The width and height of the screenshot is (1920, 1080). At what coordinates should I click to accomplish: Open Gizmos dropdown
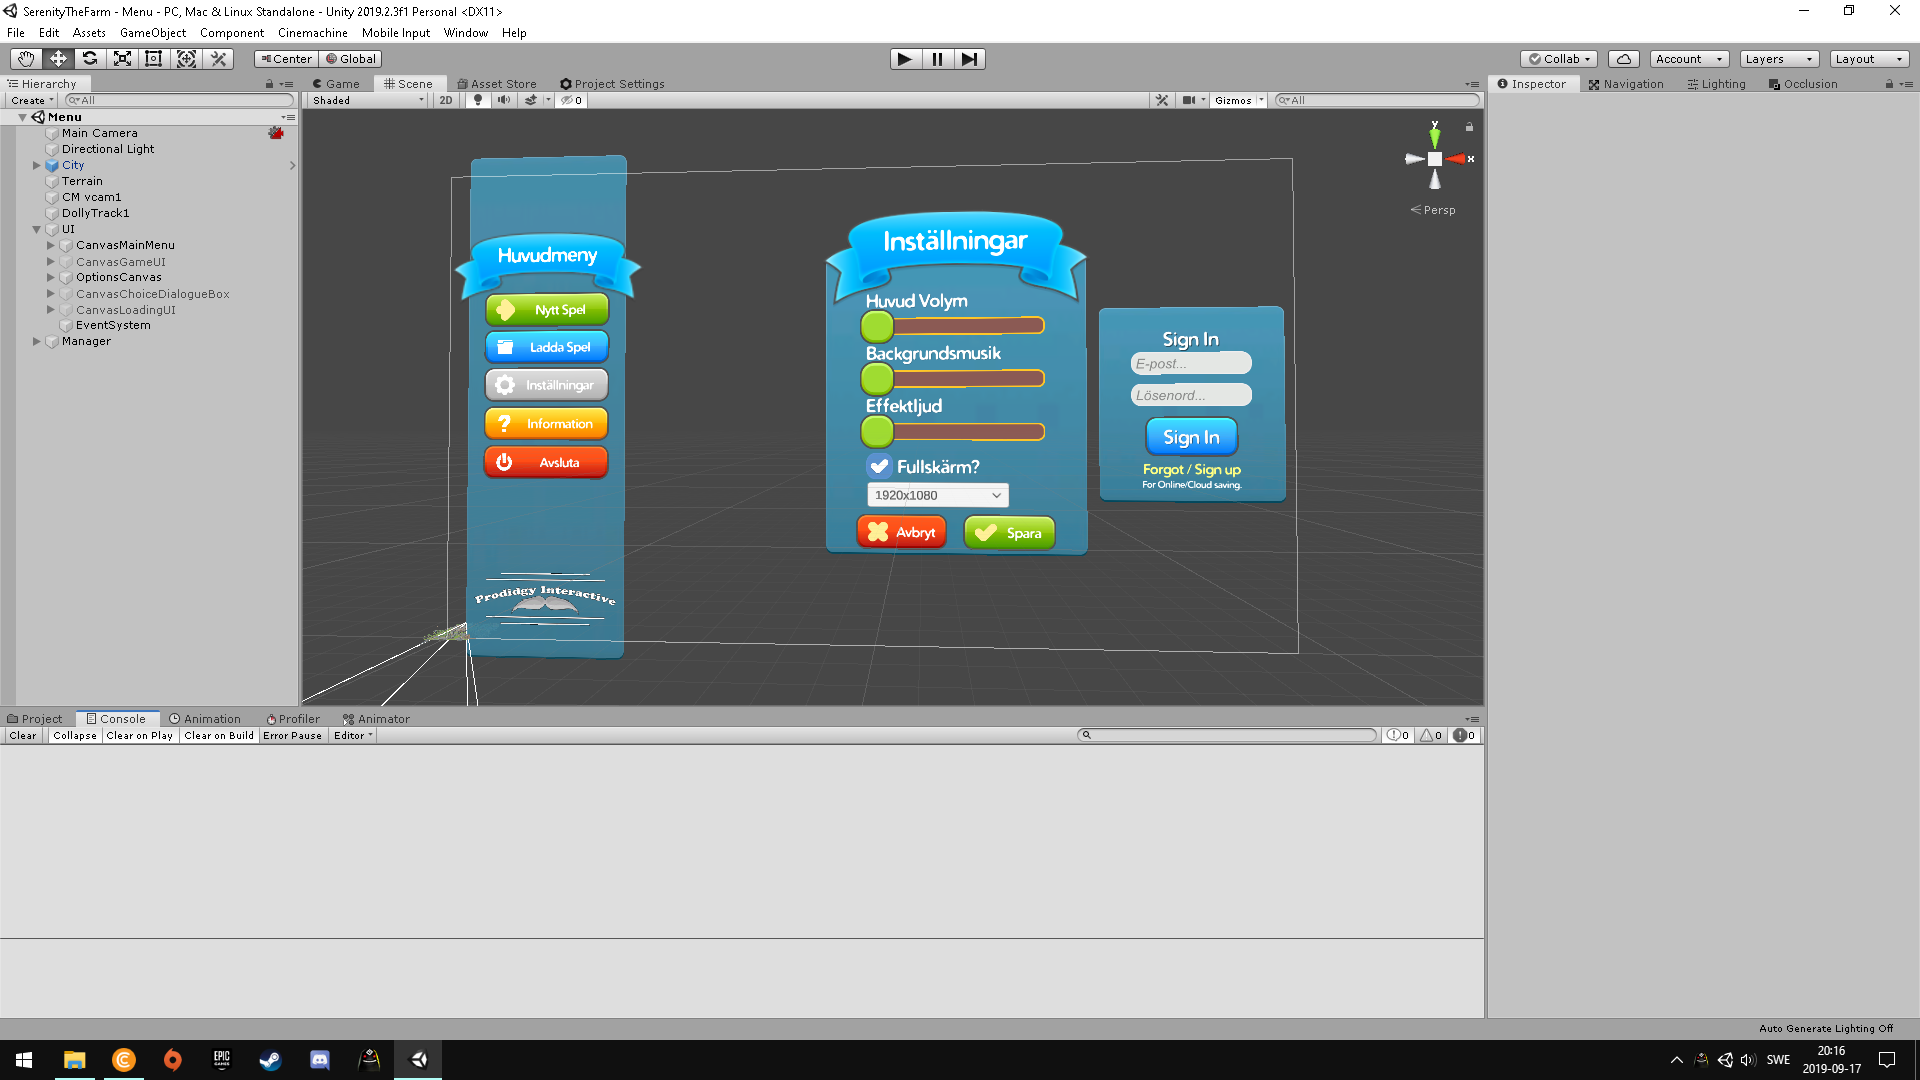click(x=1239, y=100)
